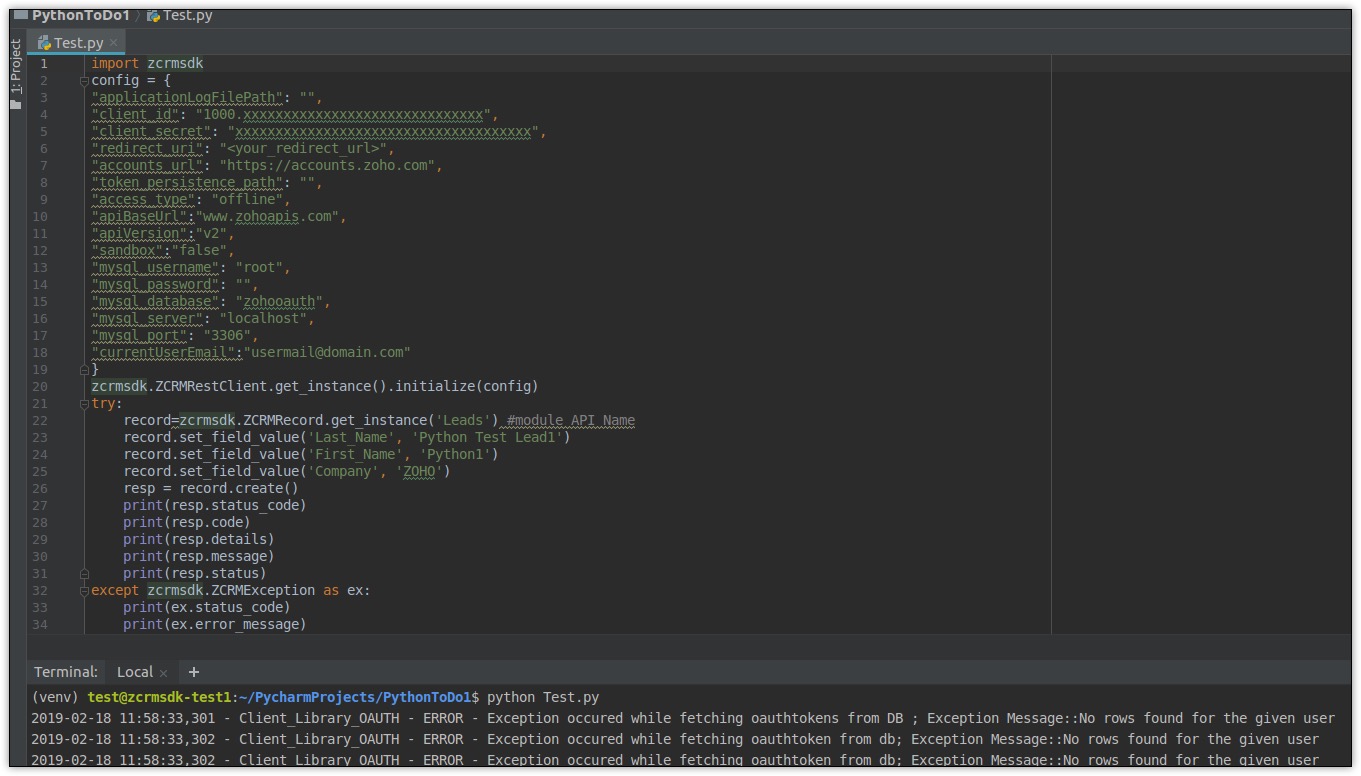Click the 'First_Name' string on line 24
The height and width of the screenshot is (776, 1361).
[x=355, y=454]
